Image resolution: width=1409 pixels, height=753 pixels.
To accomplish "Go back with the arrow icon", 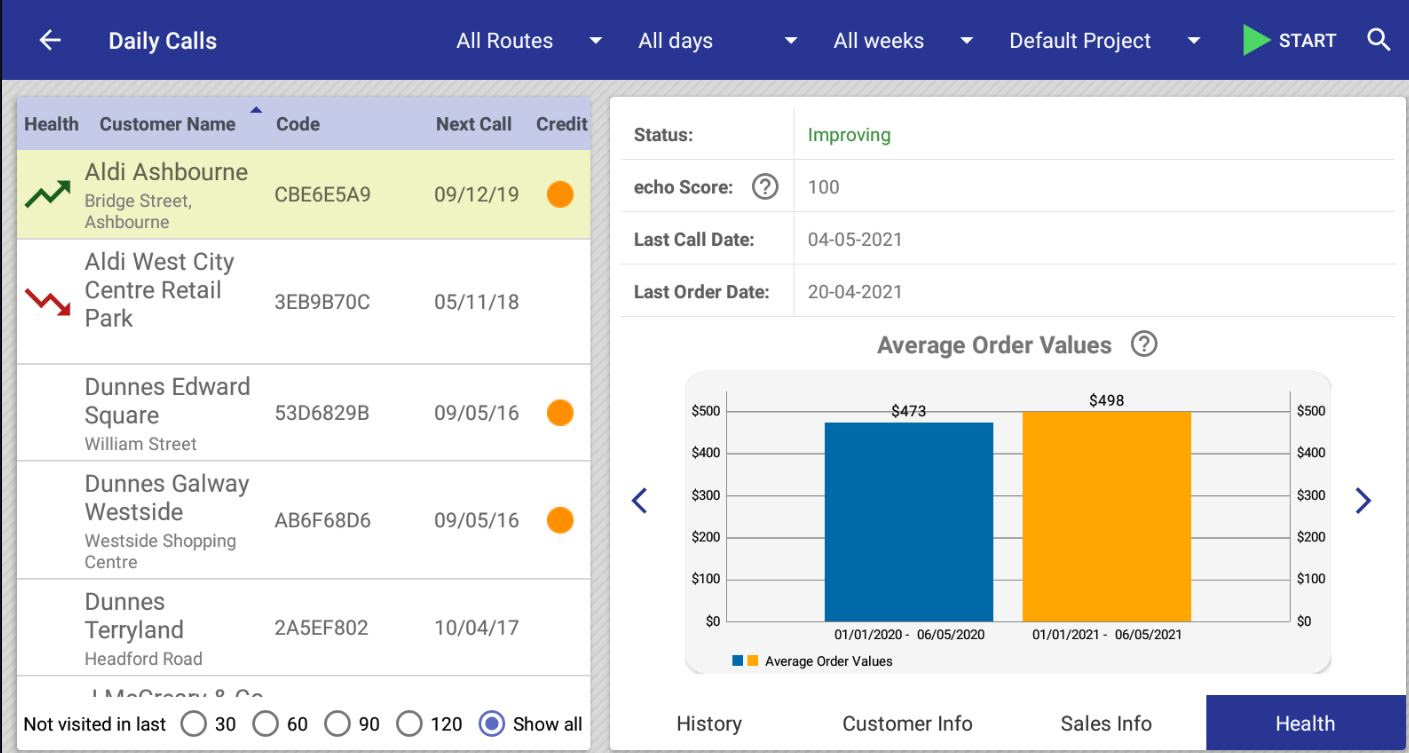I will tap(50, 41).
